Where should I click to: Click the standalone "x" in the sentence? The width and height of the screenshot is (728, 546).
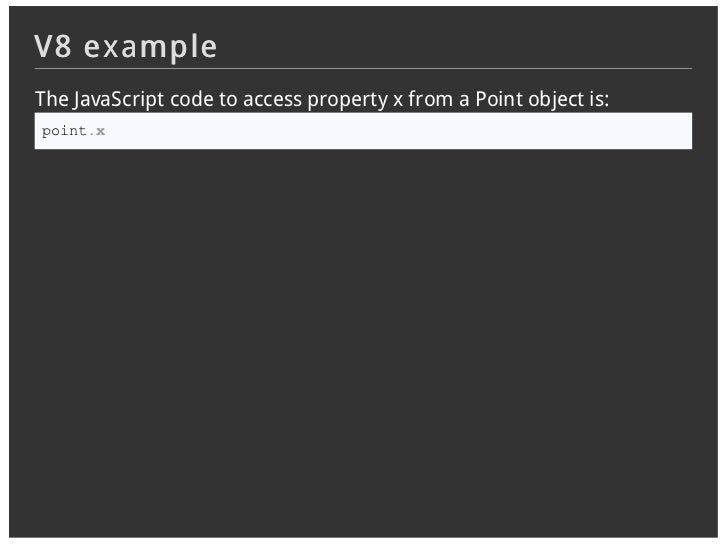click(x=398, y=100)
